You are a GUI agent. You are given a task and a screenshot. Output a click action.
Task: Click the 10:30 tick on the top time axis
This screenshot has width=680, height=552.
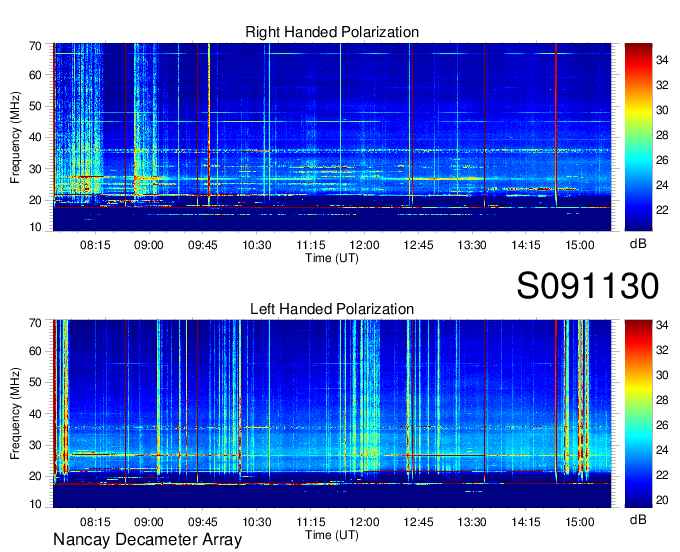coord(257,245)
